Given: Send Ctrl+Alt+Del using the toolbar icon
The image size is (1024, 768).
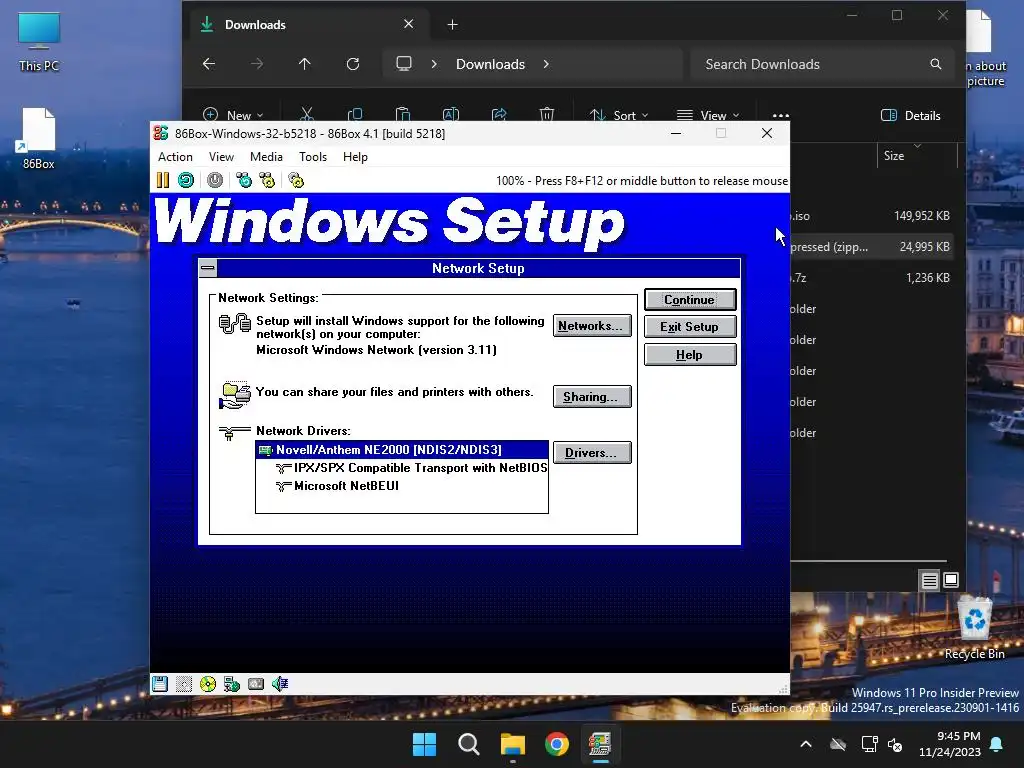Looking at the screenshot, I should click(244, 180).
